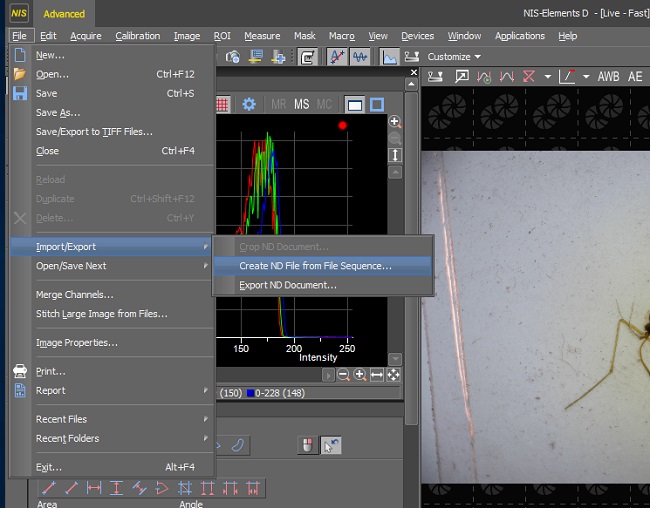
Task: Toggle the MS histogram mode
Action: point(301,104)
